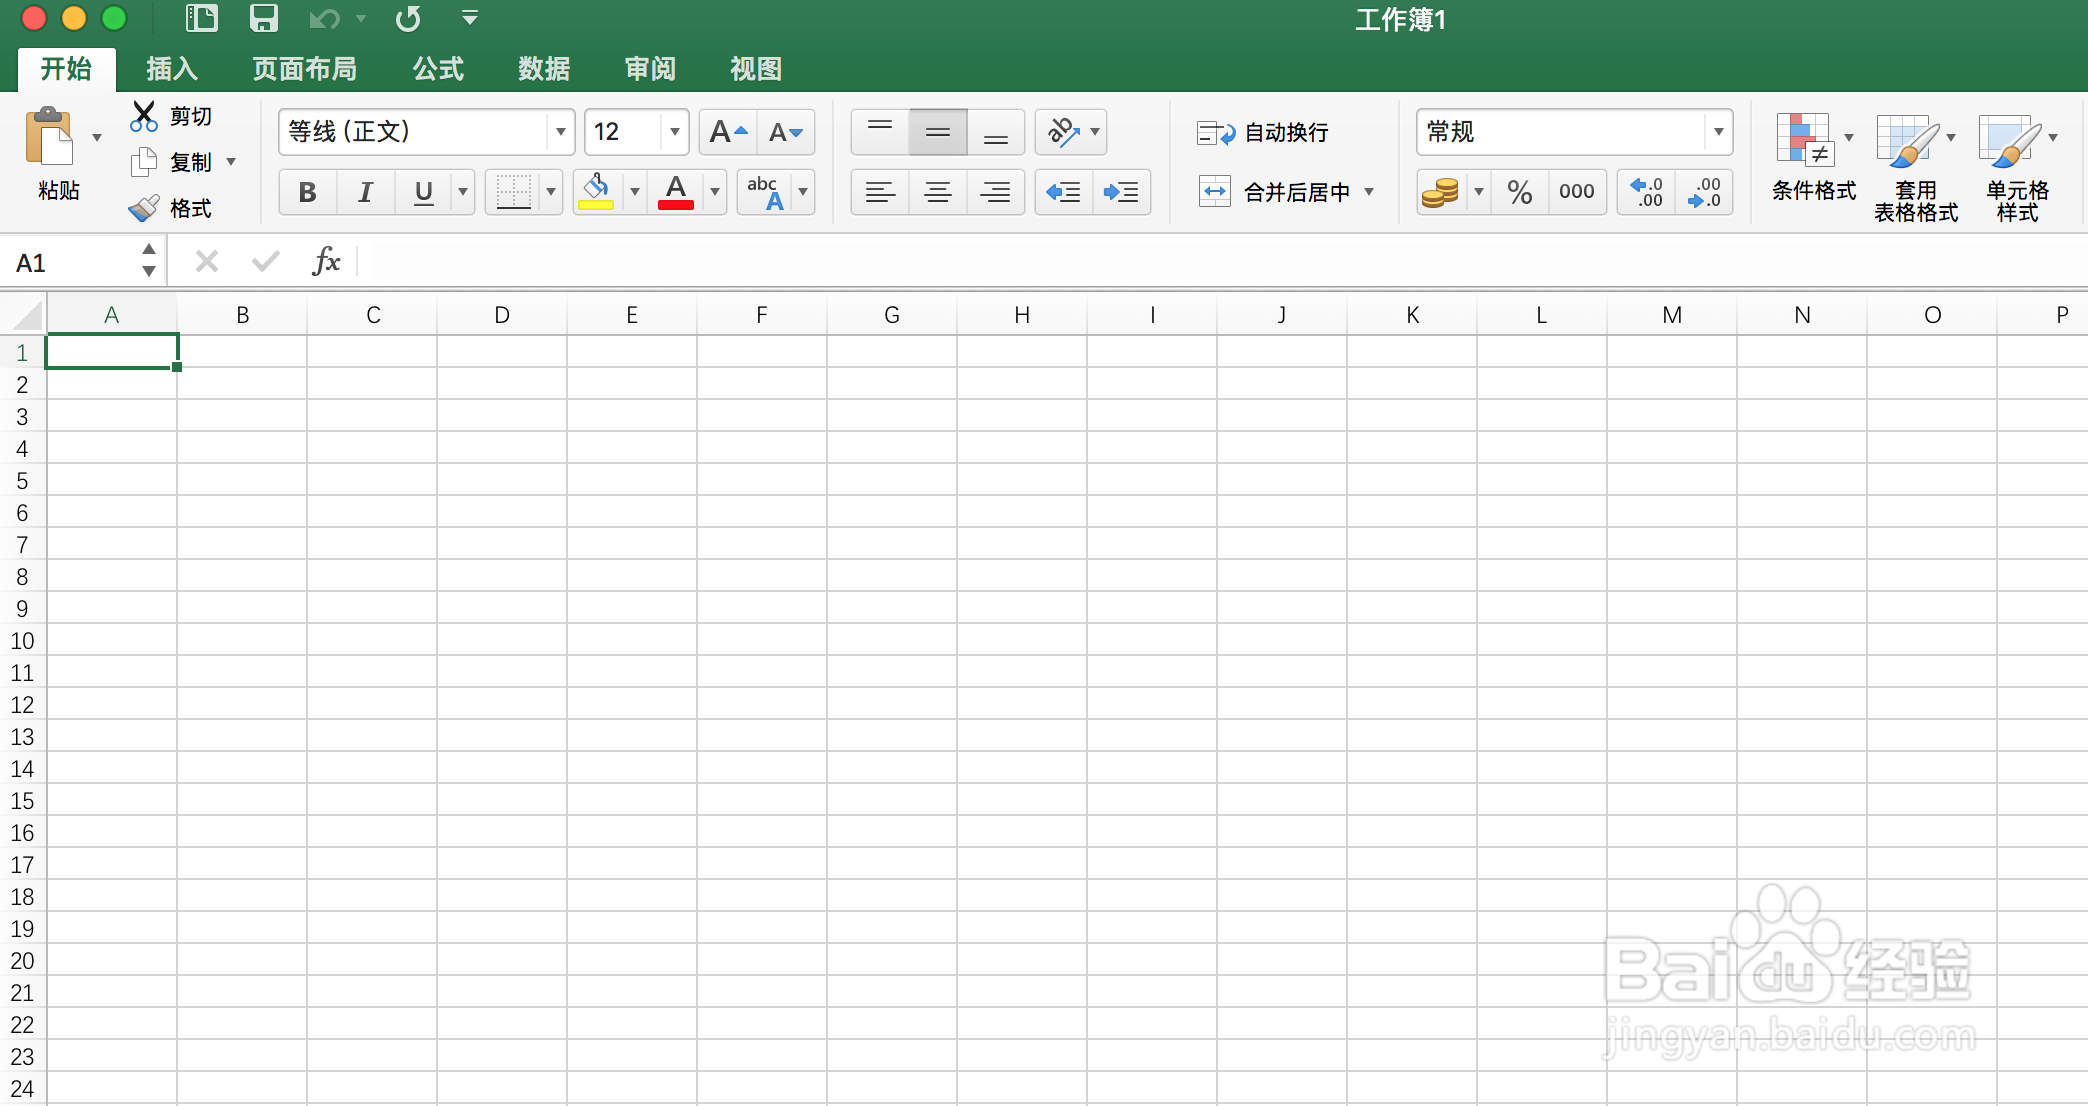This screenshot has width=2088, height=1106.
Task: Open the font name dropdown
Action: [561, 132]
